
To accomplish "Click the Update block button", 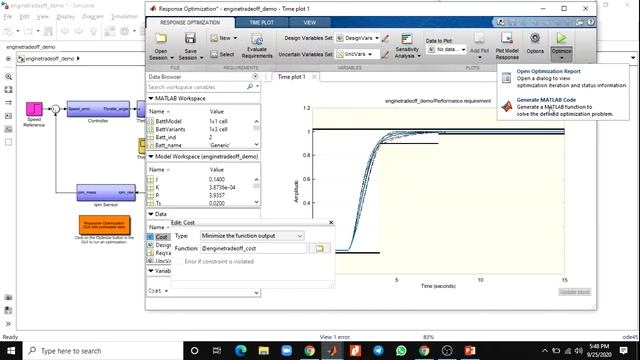I will tap(574, 292).
